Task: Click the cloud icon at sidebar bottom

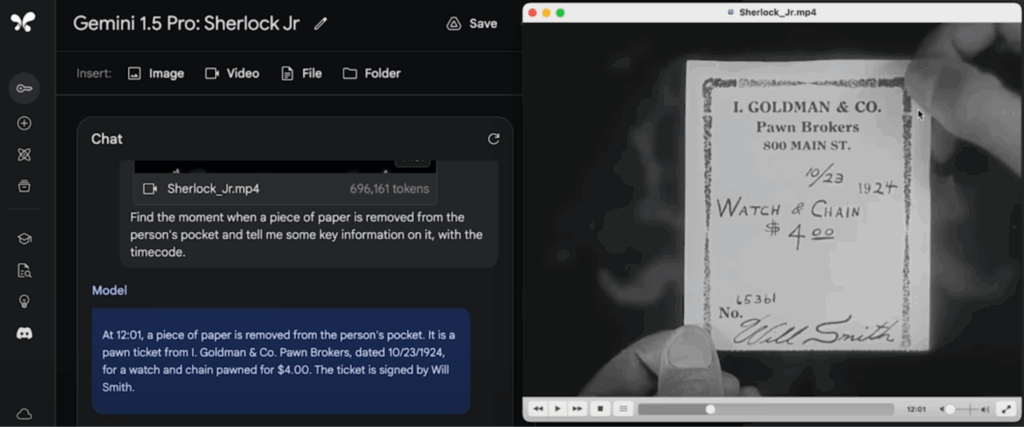Action: (24, 413)
